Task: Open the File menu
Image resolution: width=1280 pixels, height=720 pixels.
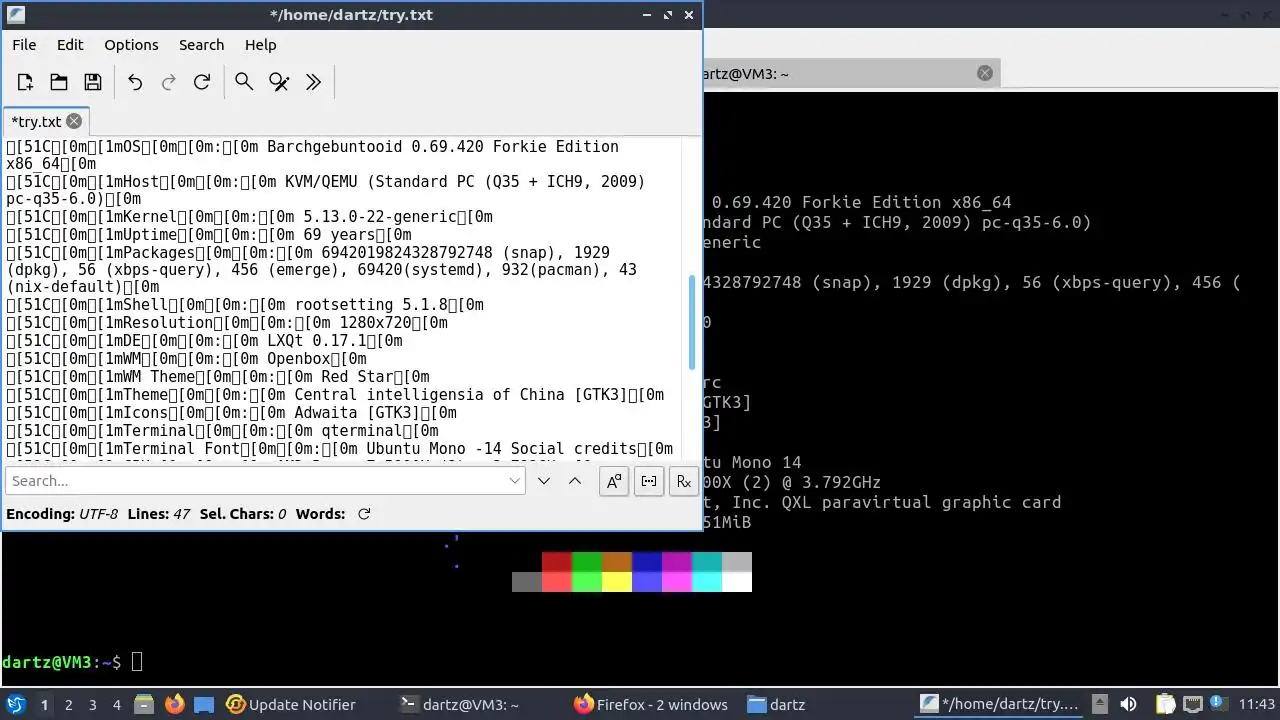Action: click(x=24, y=45)
